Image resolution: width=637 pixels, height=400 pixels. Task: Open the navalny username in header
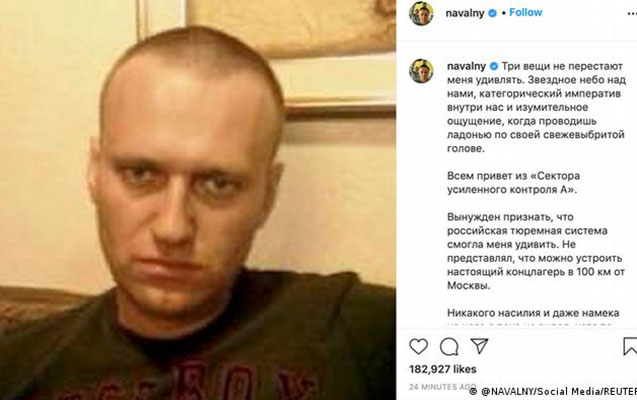[465, 13]
